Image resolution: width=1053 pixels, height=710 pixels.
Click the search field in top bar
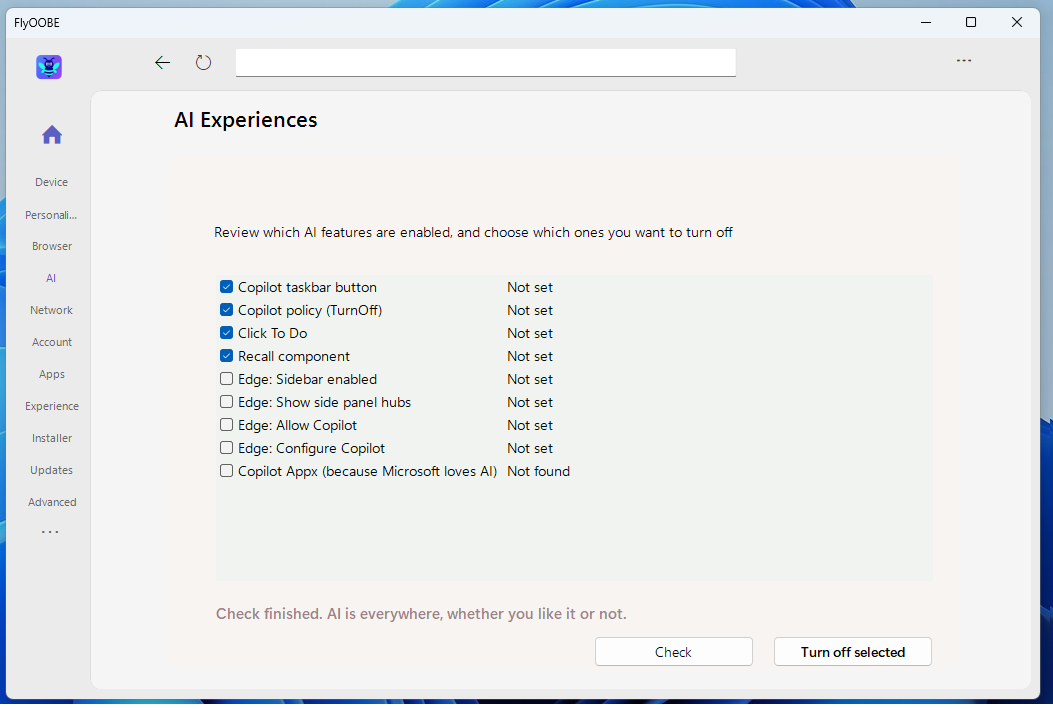click(485, 63)
